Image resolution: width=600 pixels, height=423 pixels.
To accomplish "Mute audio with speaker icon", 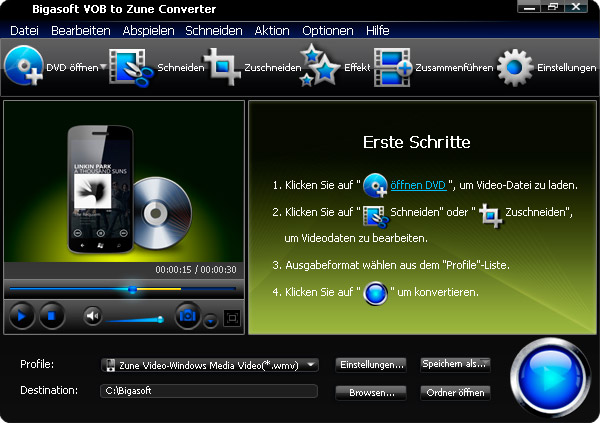I will [x=93, y=316].
